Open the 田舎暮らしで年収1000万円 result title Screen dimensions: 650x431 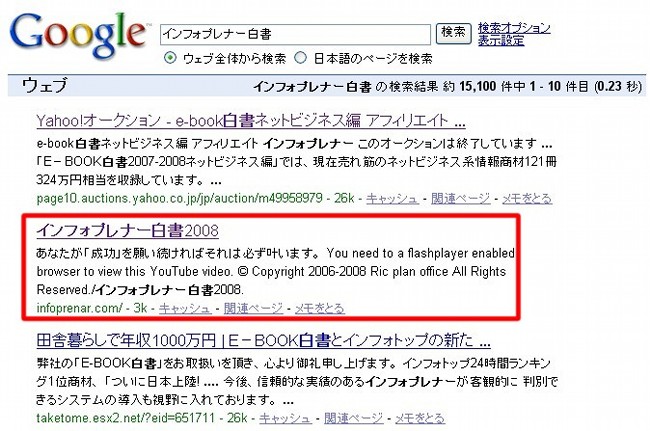click(264, 341)
